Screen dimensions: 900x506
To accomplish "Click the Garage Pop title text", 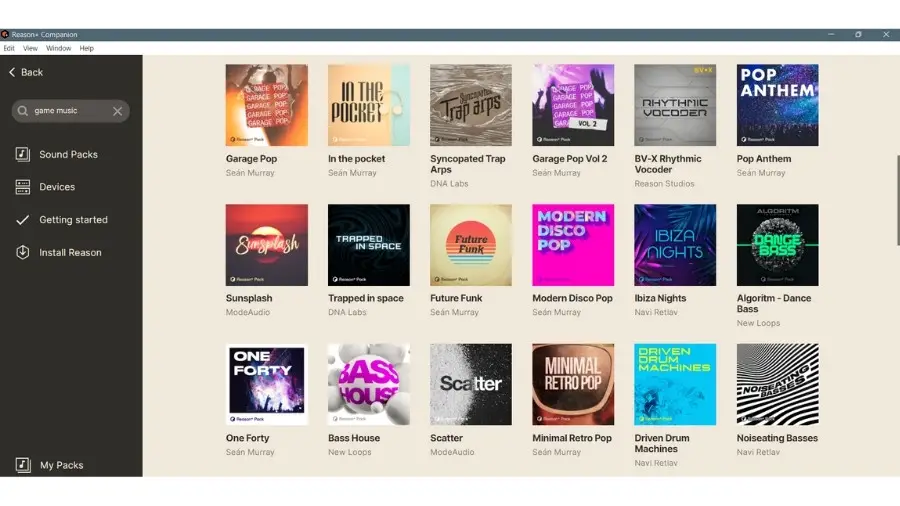I will (251, 159).
